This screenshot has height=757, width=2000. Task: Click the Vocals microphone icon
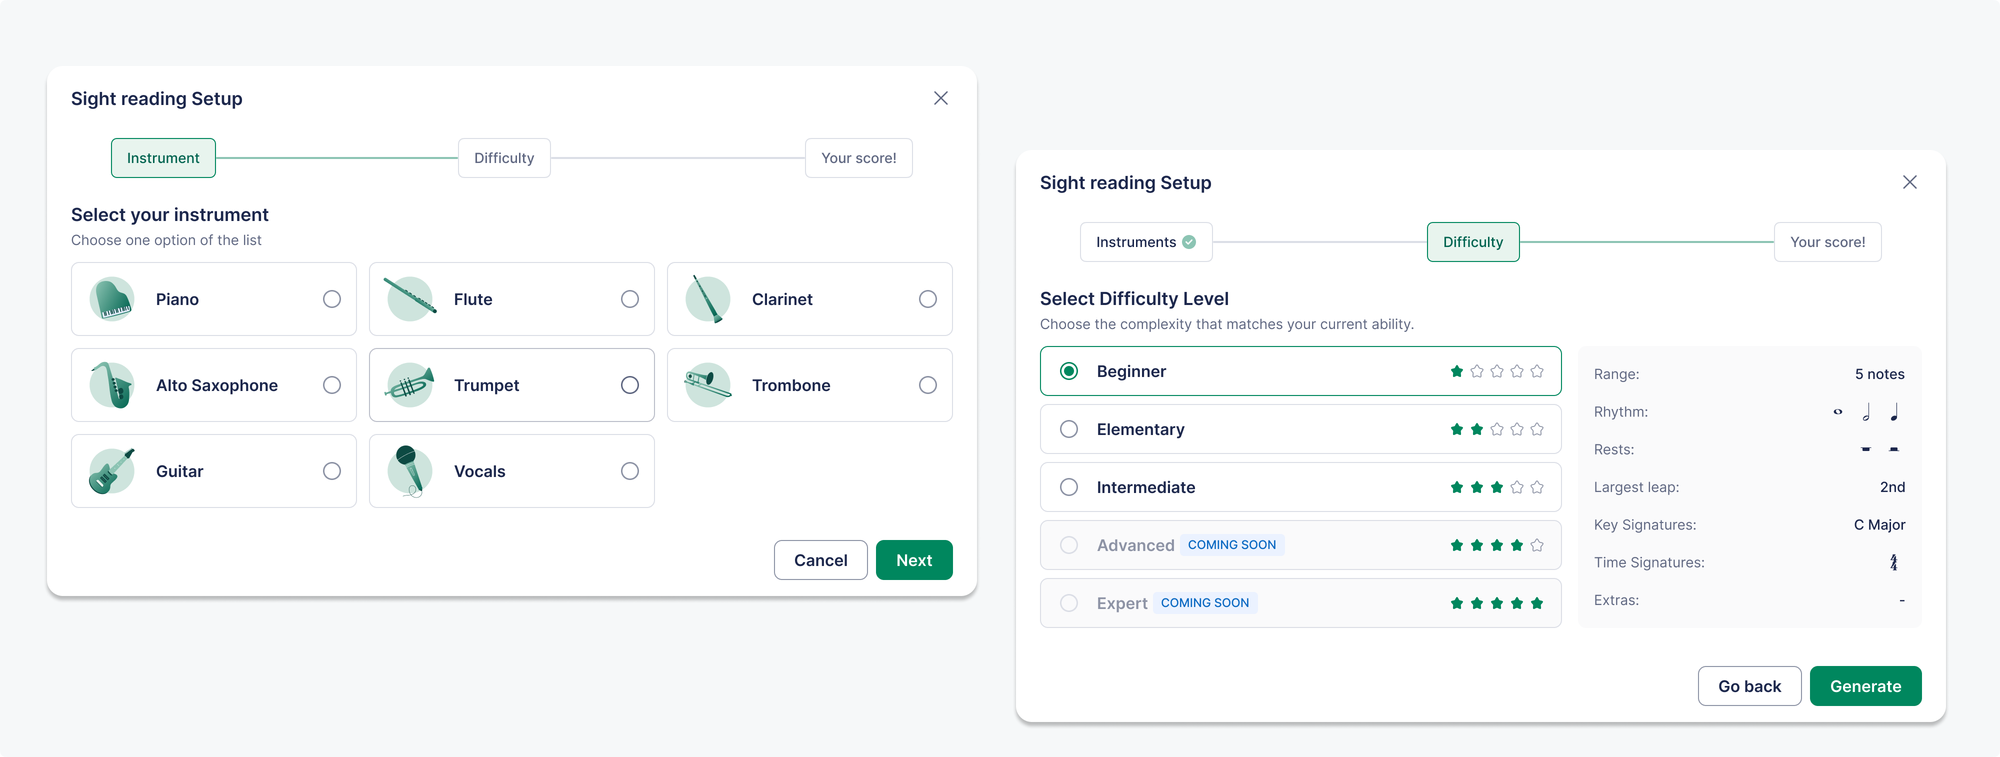[x=410, y=471]
